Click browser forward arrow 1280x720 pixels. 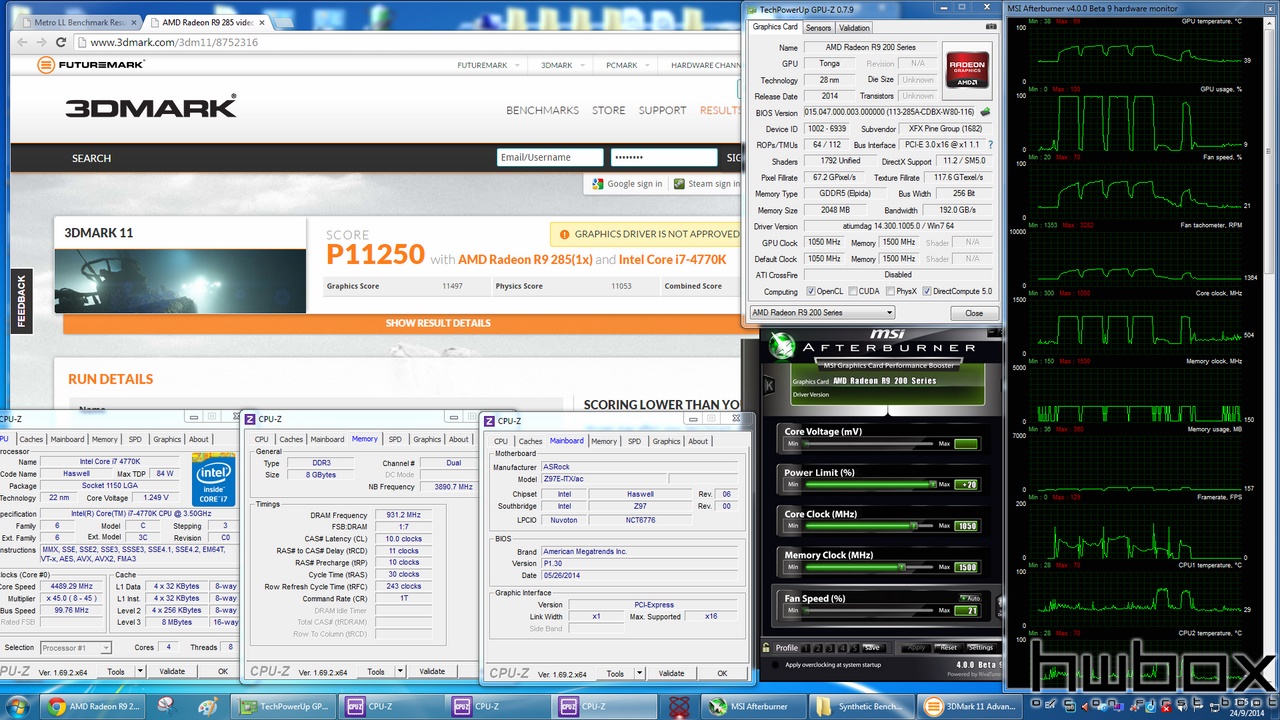click(41, 42)
